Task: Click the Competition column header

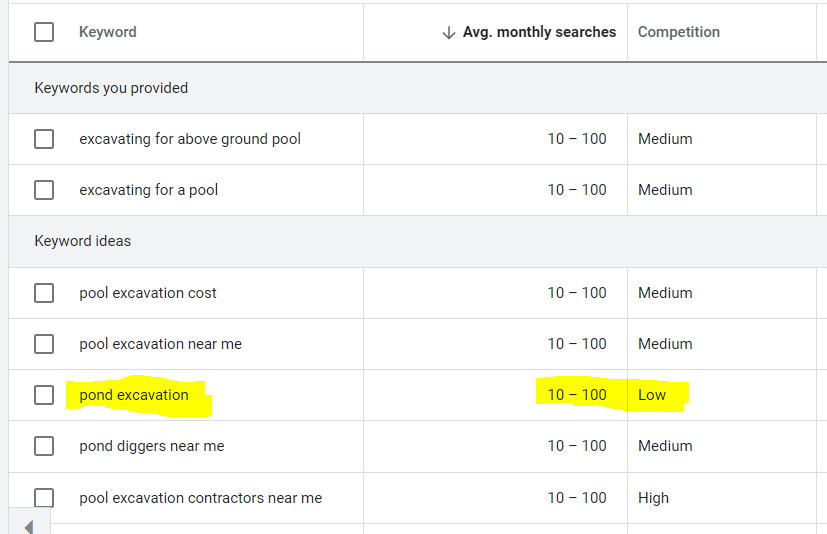Action: pyautogui.click(x=678, y=32)
